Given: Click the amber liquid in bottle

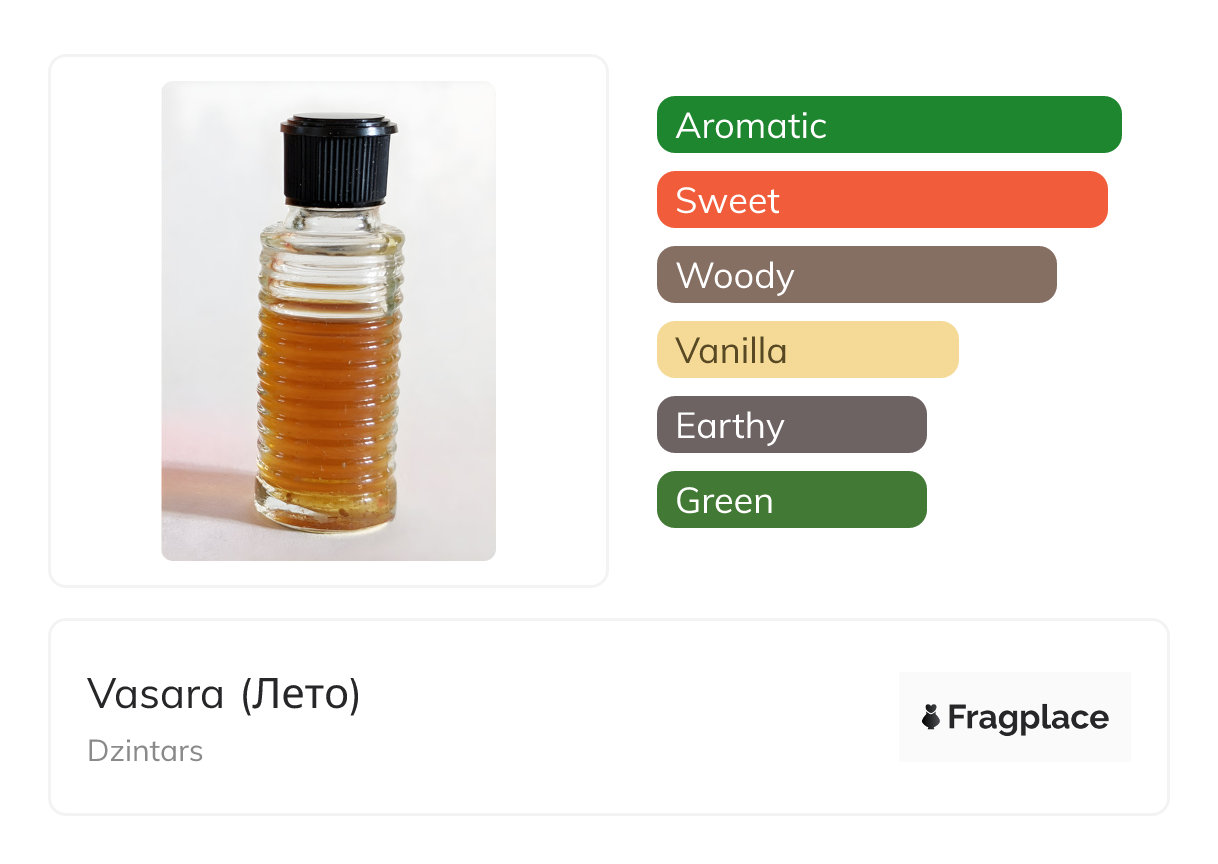Looking at the screenshot, I should (328, 400).
